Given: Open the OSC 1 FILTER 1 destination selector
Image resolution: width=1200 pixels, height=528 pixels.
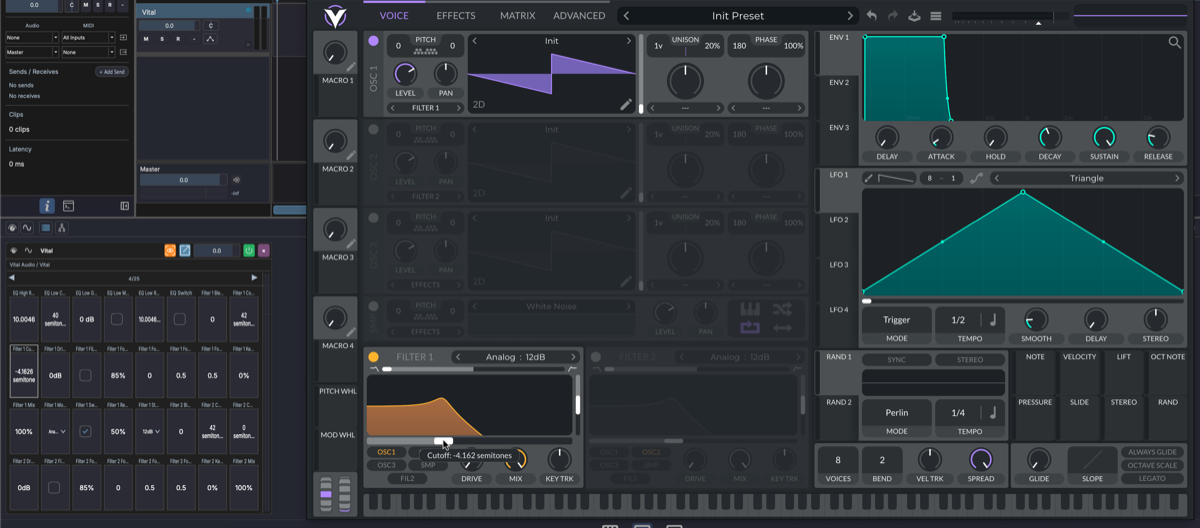Looking at the screenshot, I should coord(425,107).
